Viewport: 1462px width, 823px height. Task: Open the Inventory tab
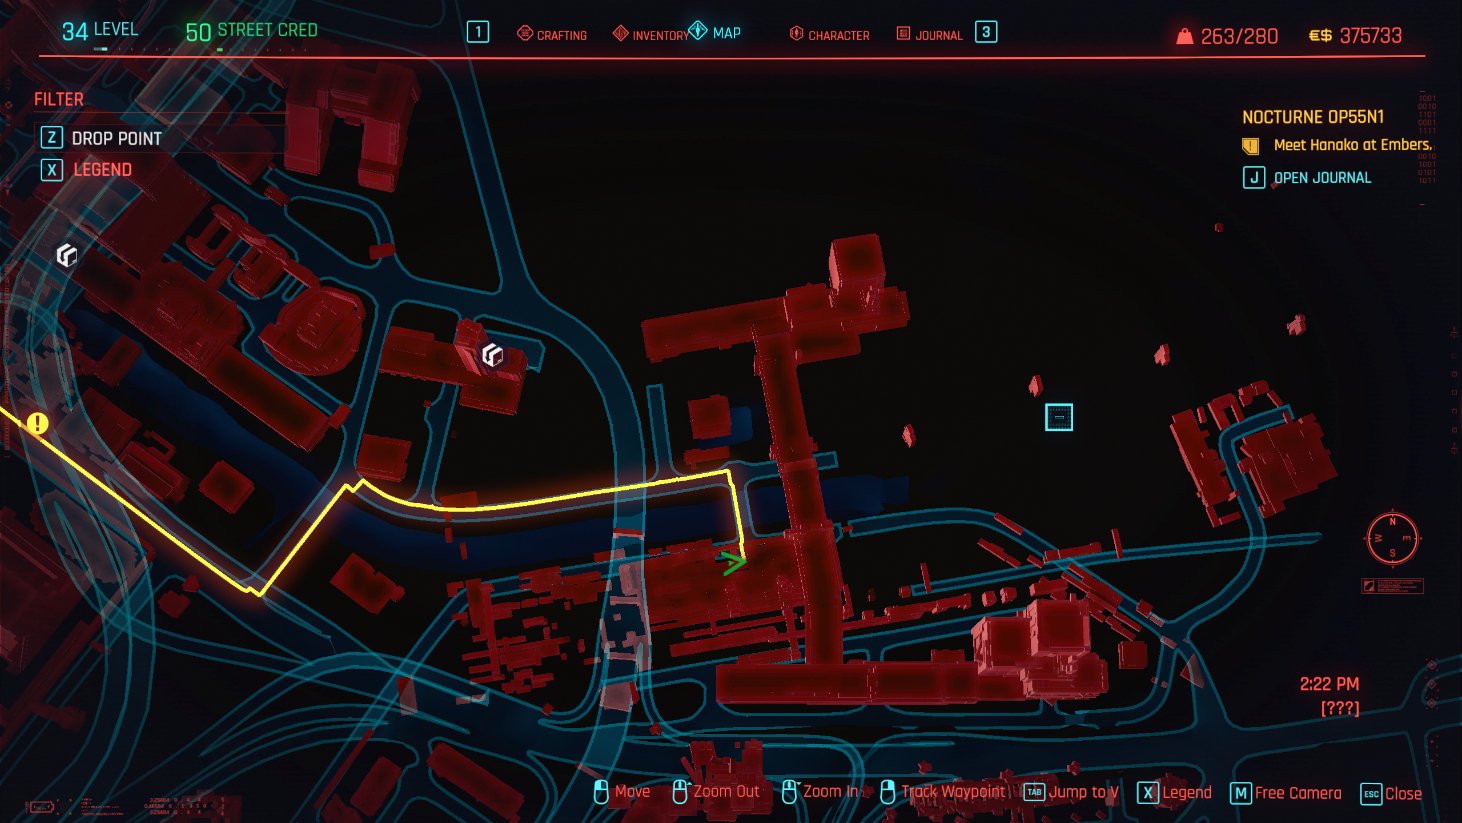[x=660, y=35]
